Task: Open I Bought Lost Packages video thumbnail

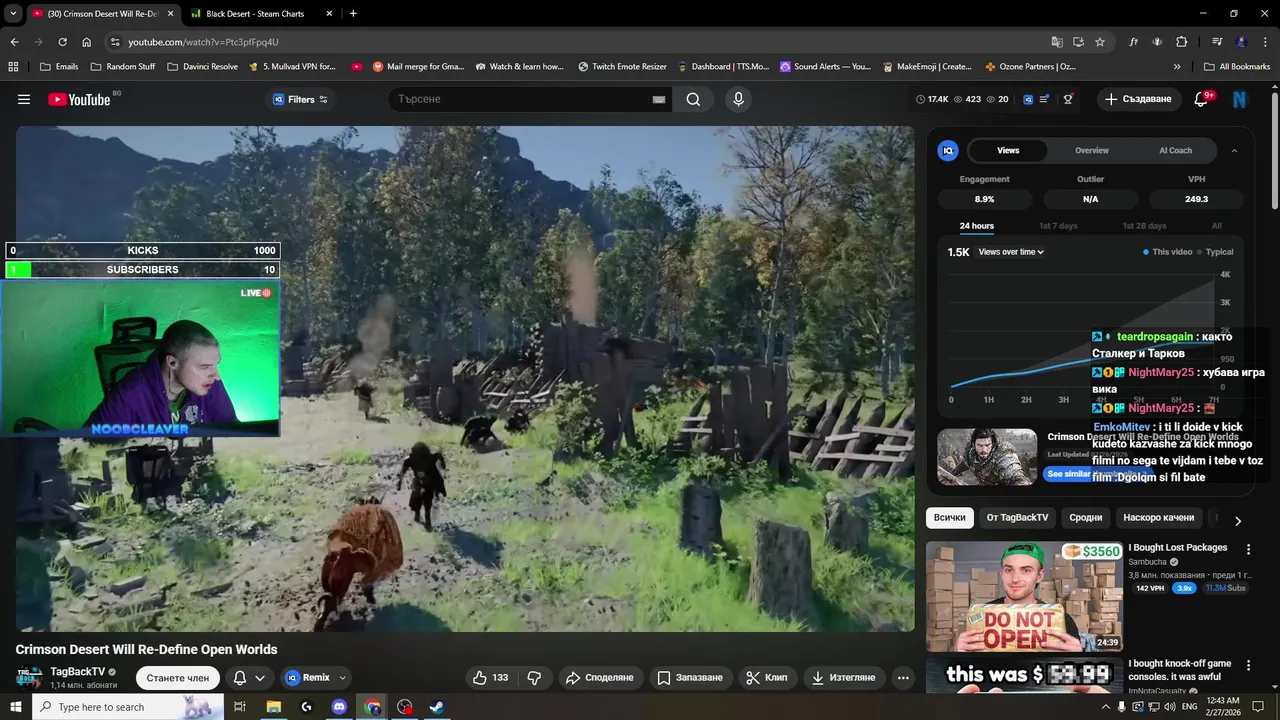Action: 1023,596
